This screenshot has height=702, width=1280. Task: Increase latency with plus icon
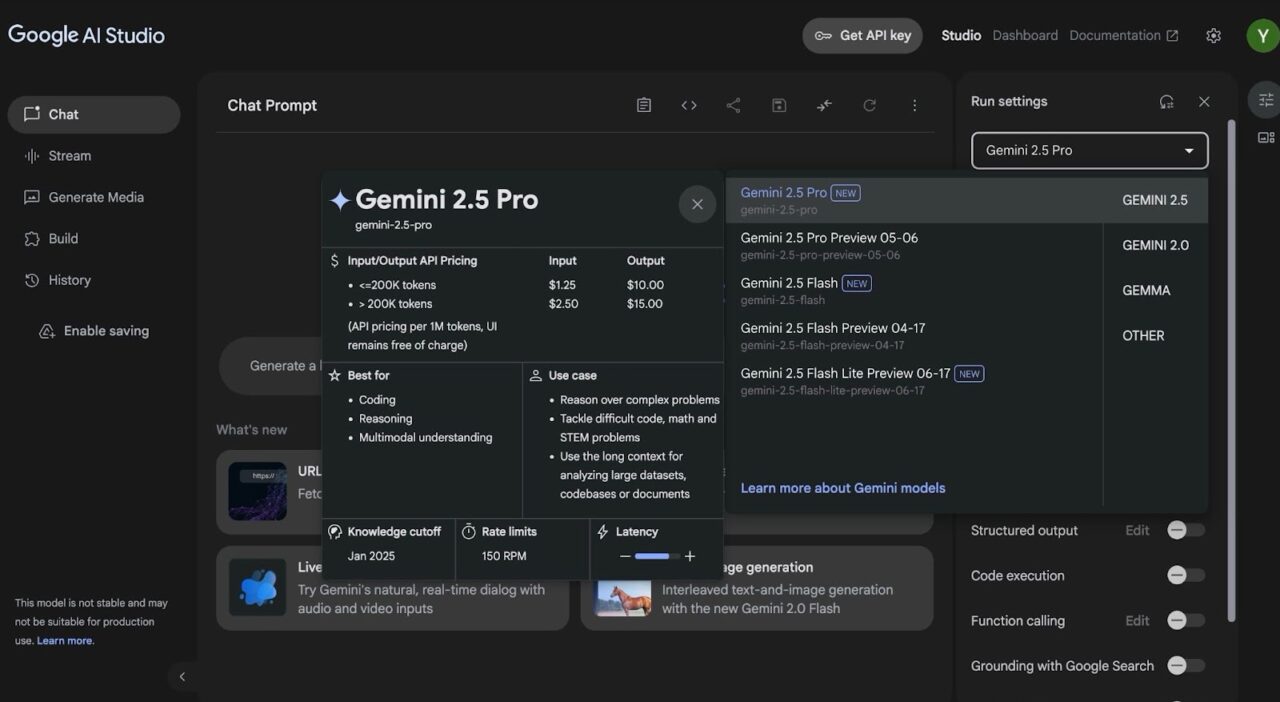[x=689, y=556]
